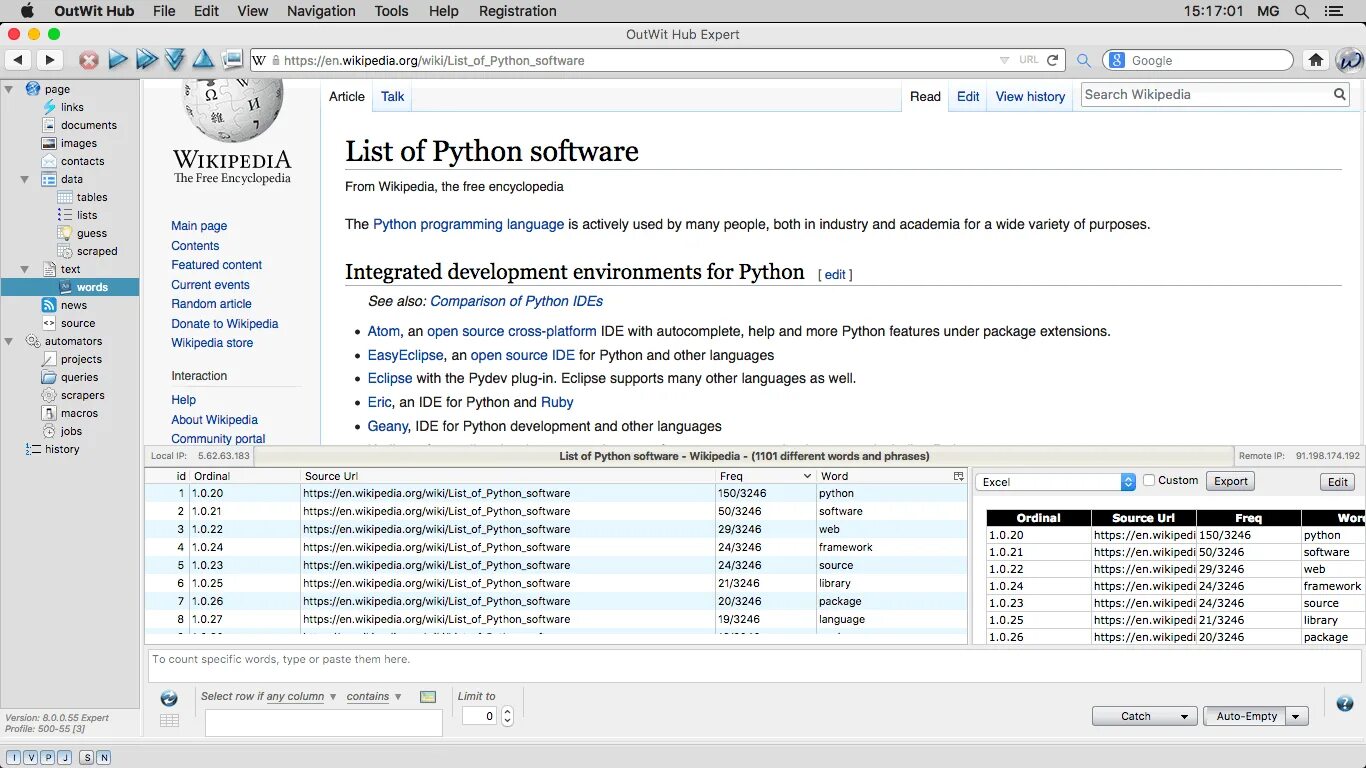Screen dimensions: 1366x768
Task: Open the Tools menu
Action: [391, 11]
